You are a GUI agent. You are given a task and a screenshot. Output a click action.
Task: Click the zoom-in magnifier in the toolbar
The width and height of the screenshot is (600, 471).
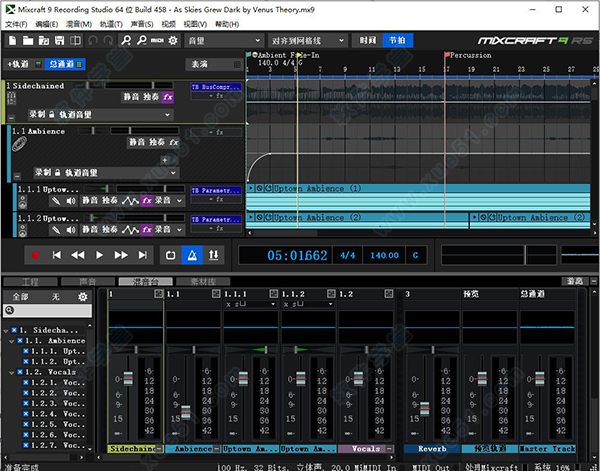[x=126, y=40]
